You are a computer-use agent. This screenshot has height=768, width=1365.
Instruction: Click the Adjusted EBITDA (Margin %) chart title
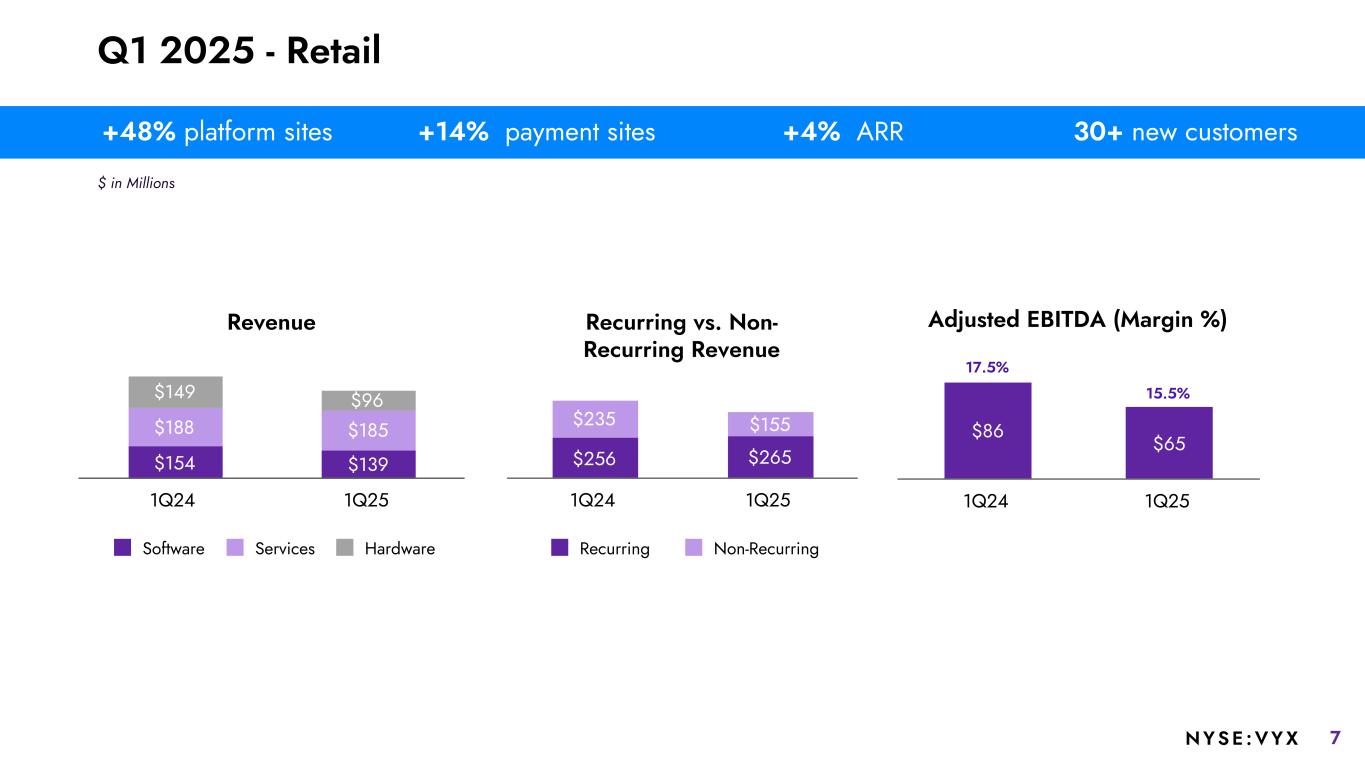(x=1077, y=320)
